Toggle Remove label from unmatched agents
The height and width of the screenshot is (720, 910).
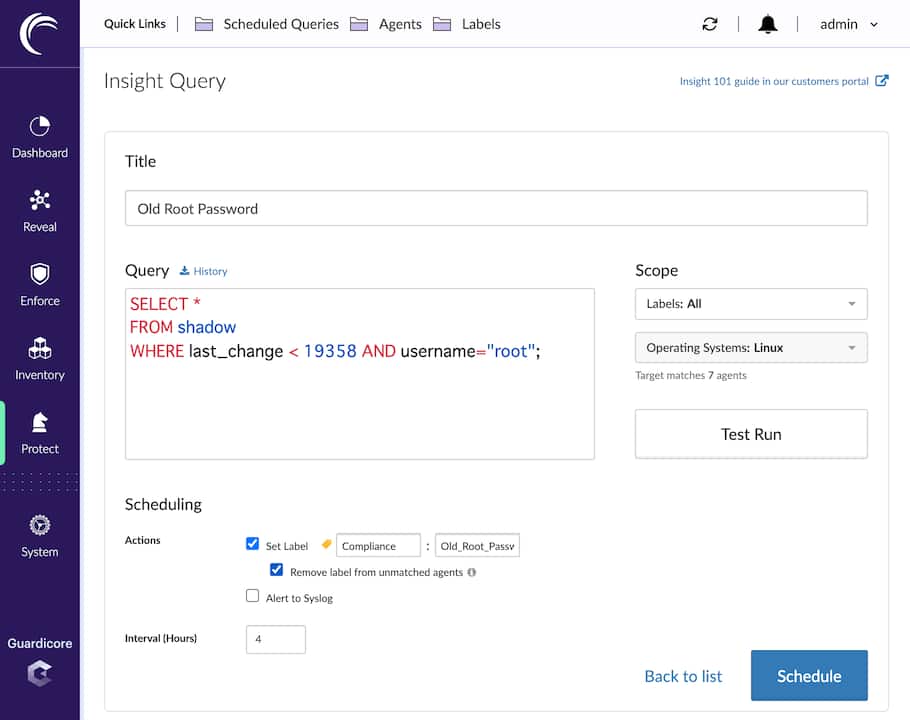[x=277, y=571]
